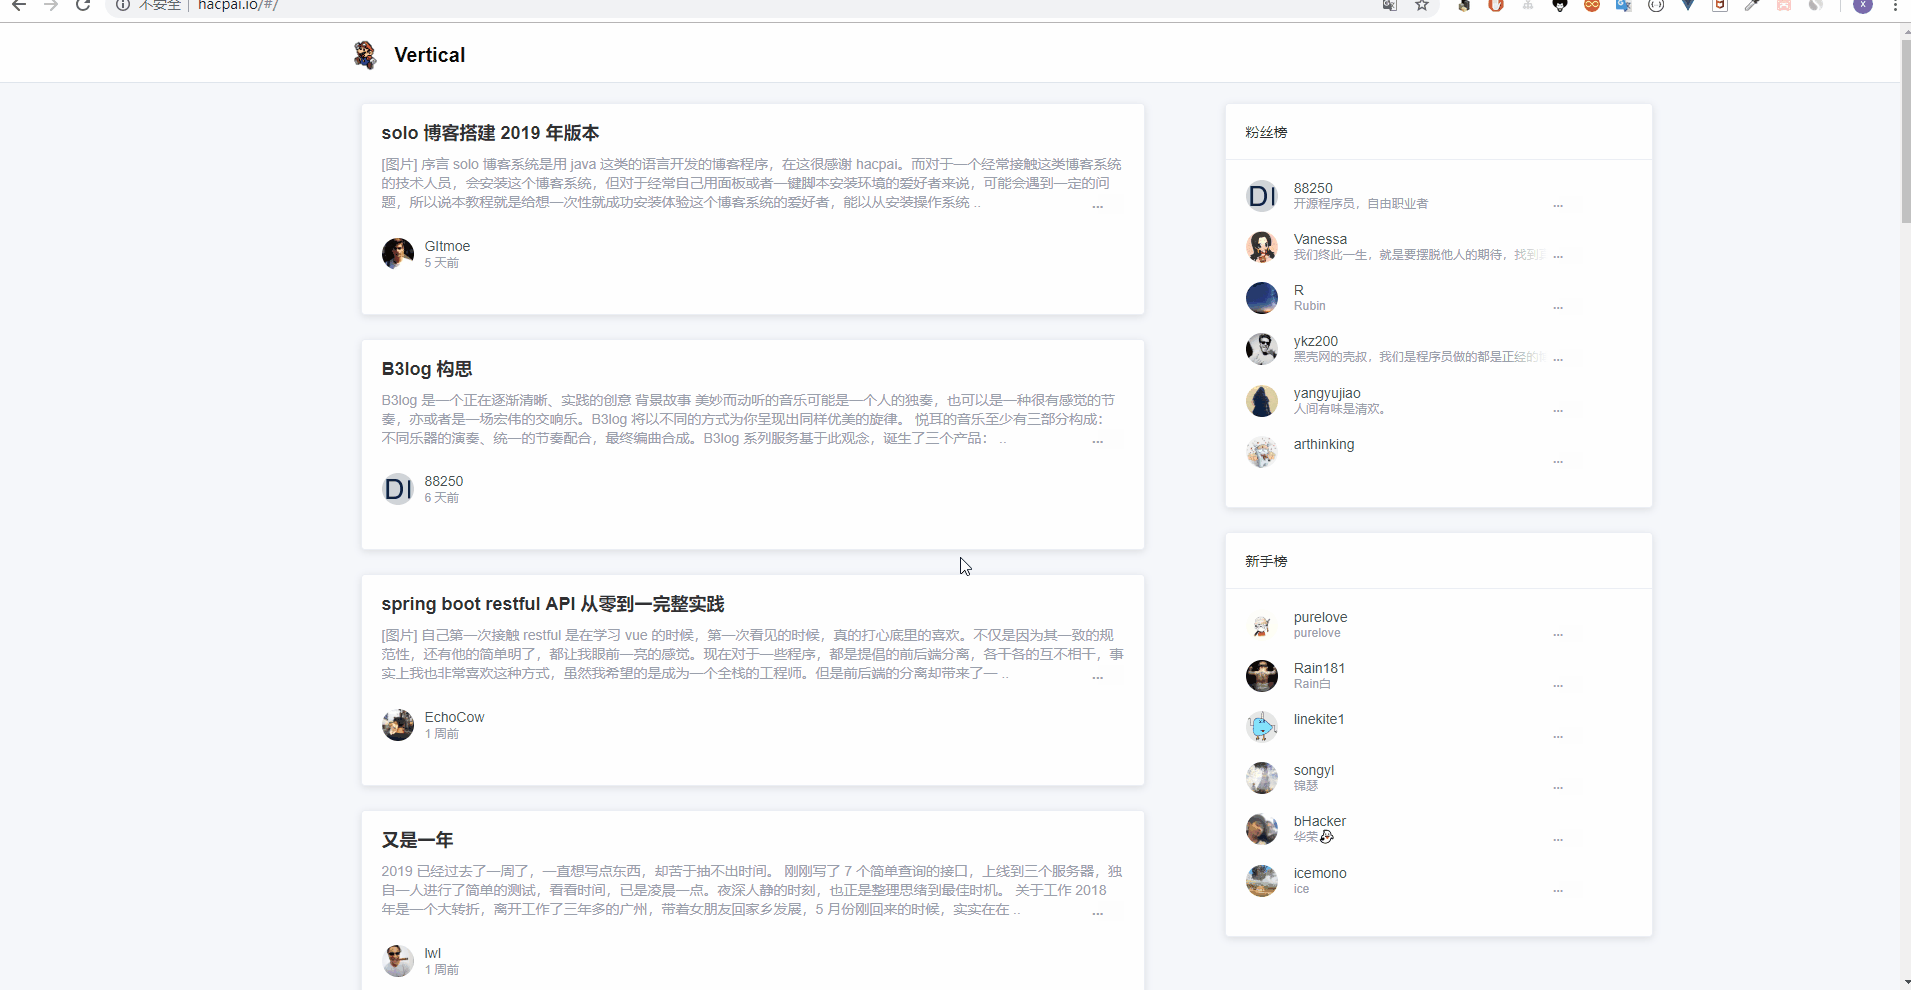Click the page's vertical scrollbar thumb
Image resolution: width=1911 pixels, height=990 pixels.
(x=1905, y=130)
